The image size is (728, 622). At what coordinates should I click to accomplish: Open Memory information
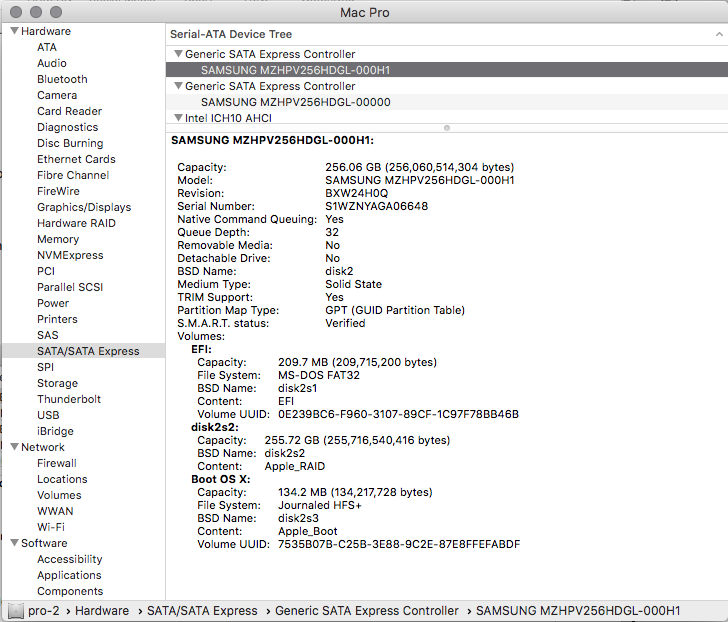pos(58,240)
